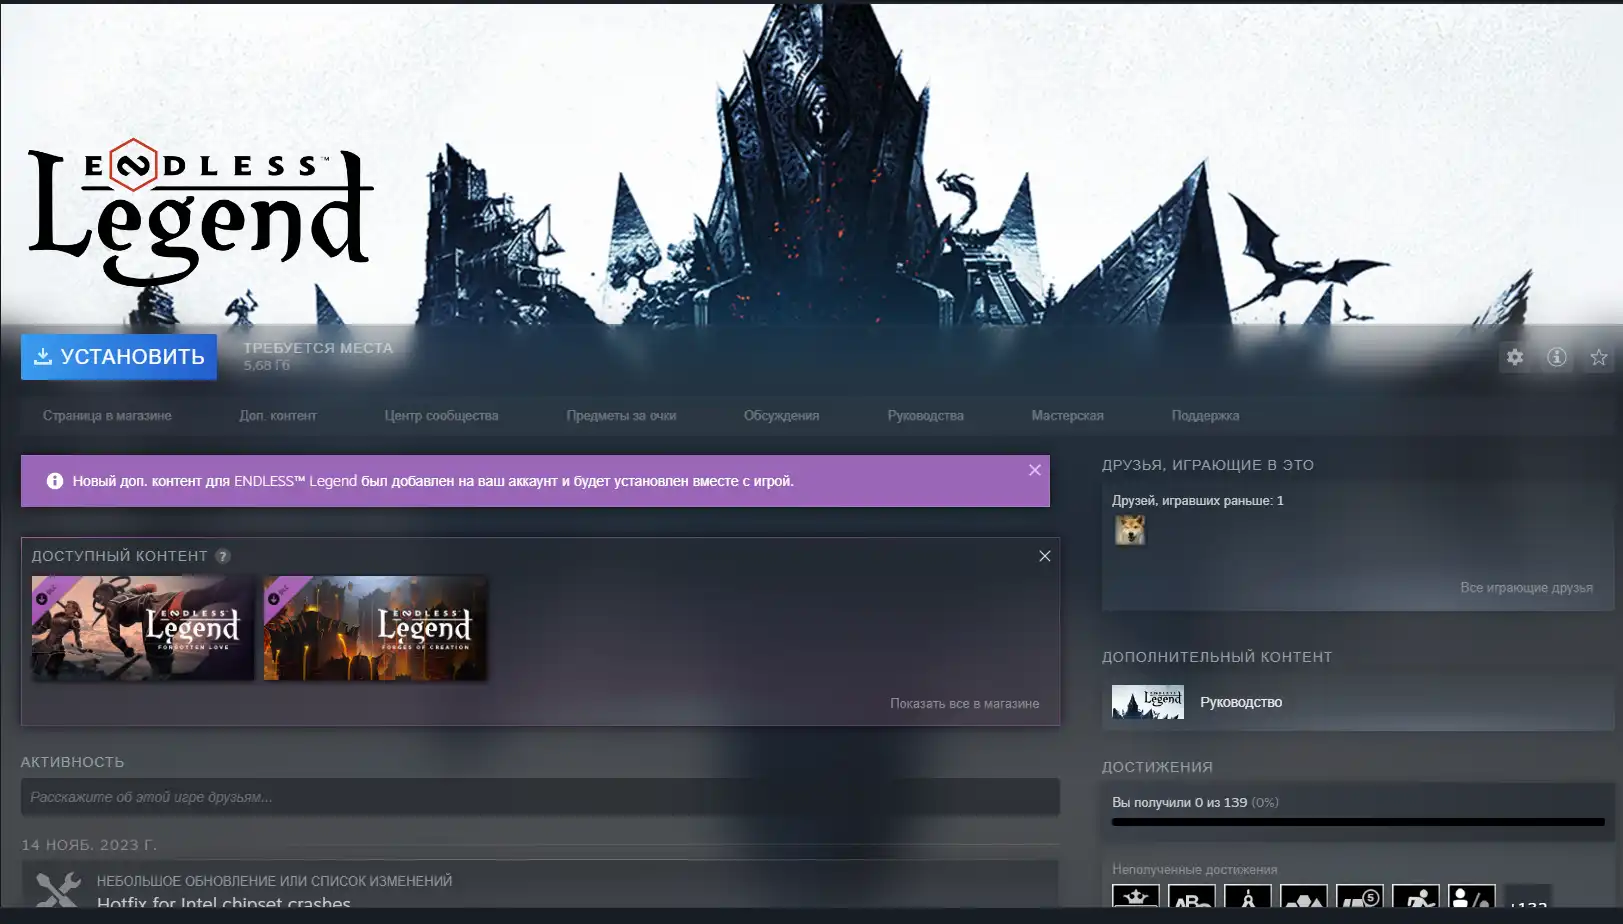Open the ABC letters achievement icon

[1192, 896]
